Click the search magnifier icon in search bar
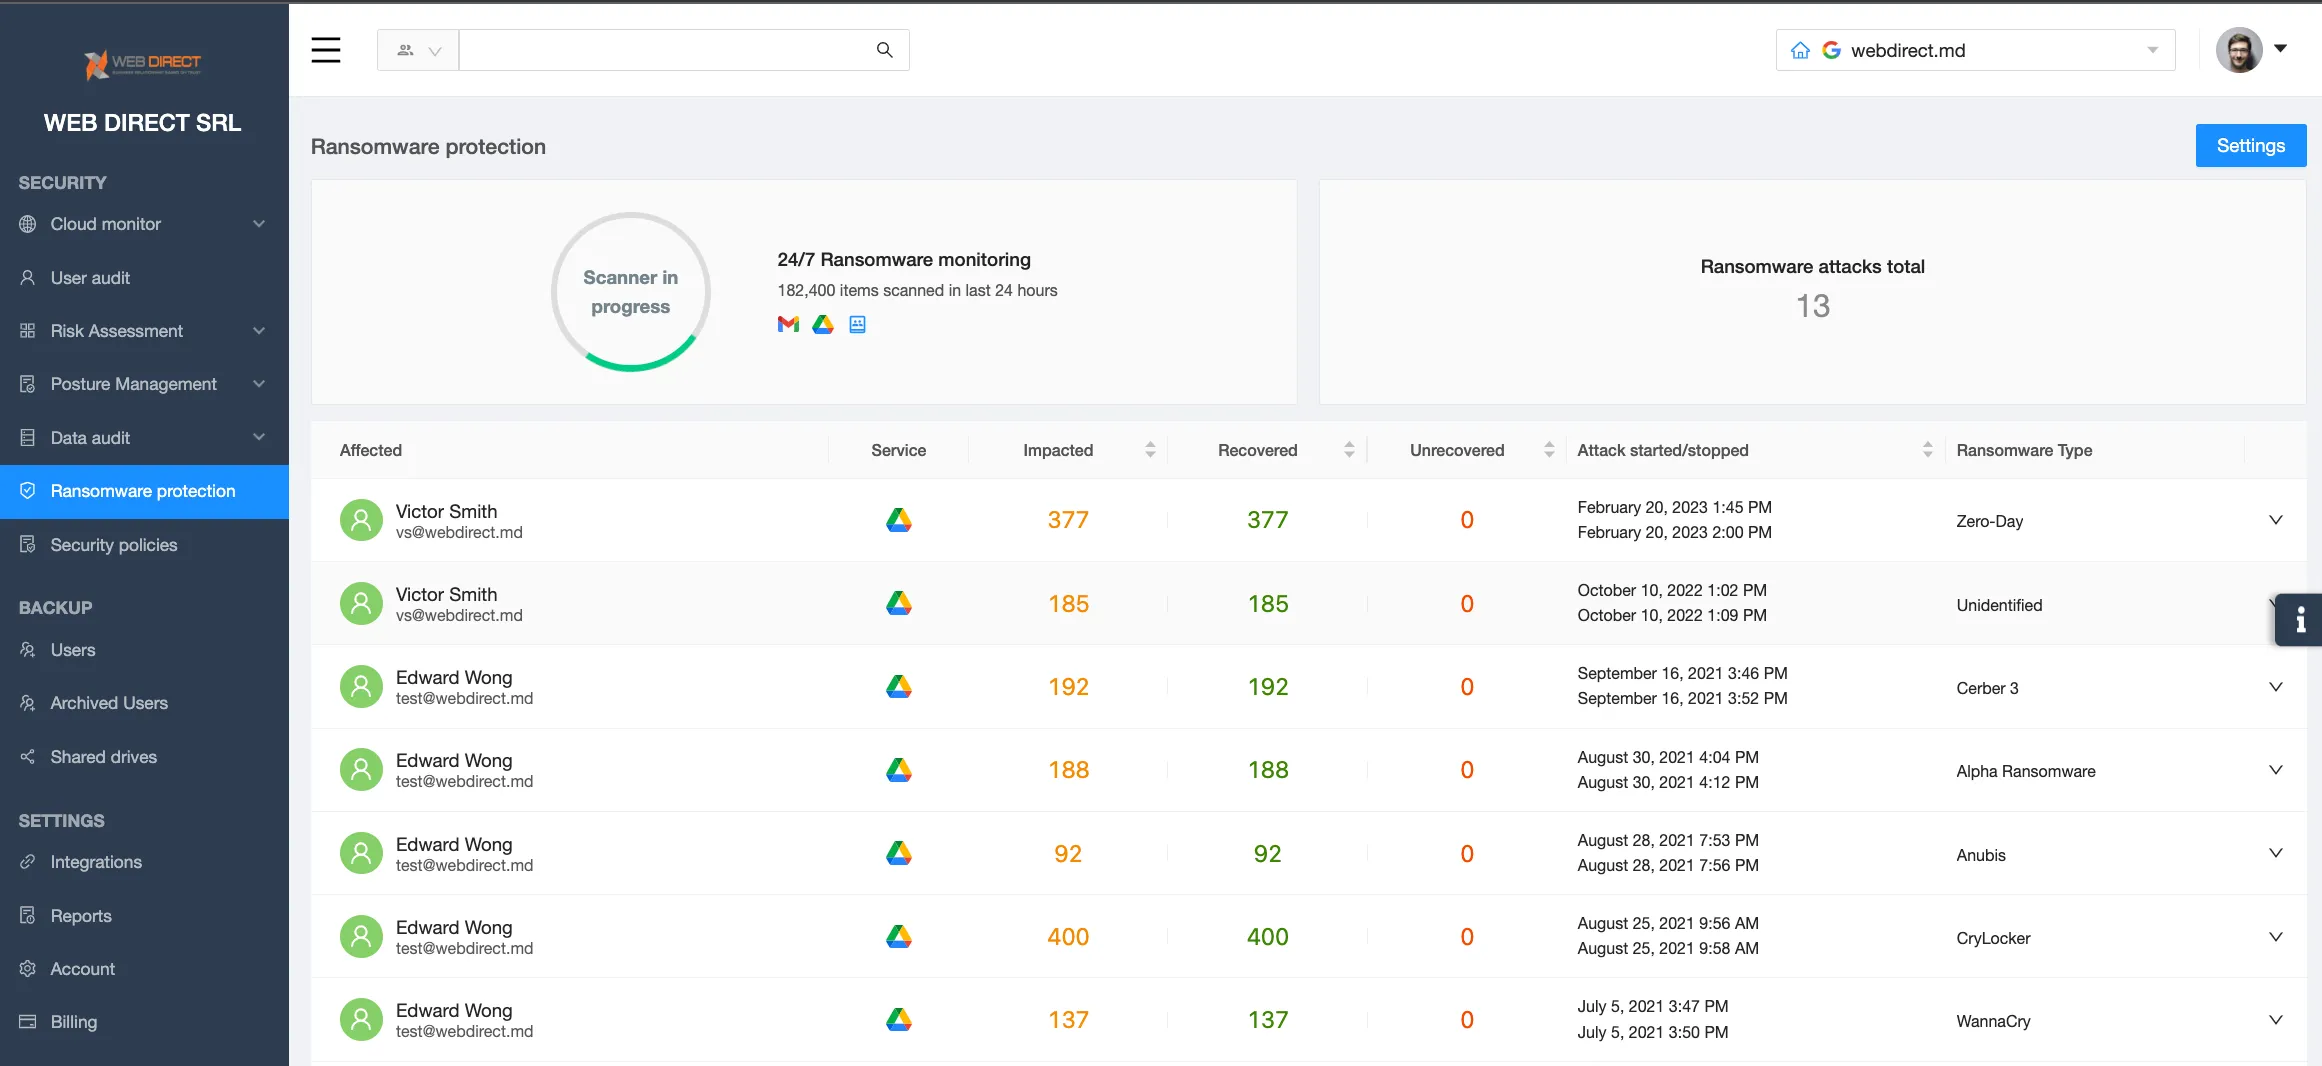 click(x=884, y=49)
